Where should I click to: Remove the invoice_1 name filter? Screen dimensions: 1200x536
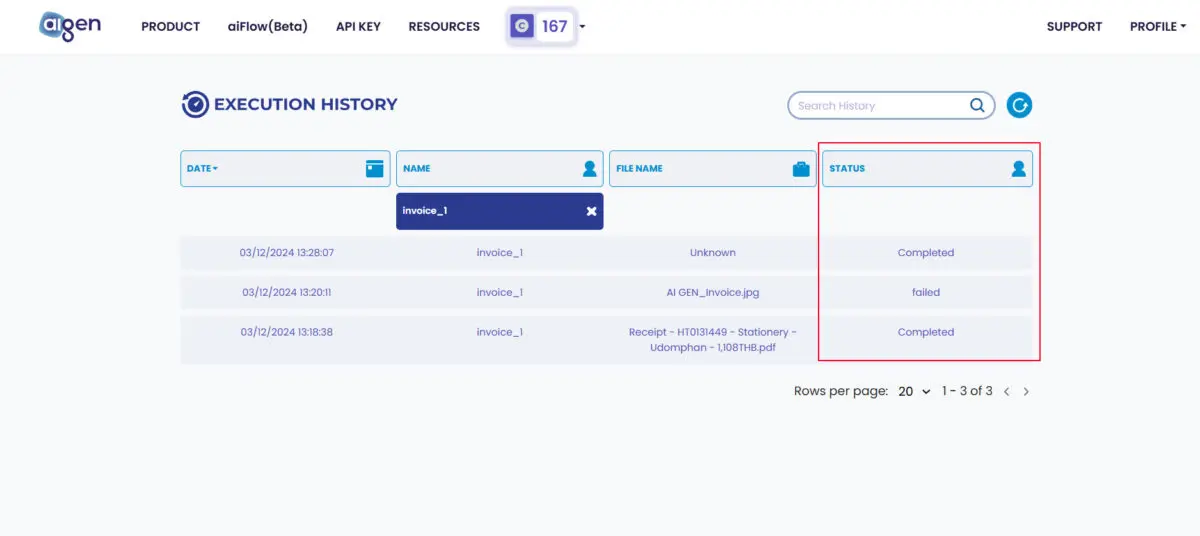click(x=591, y=211)
